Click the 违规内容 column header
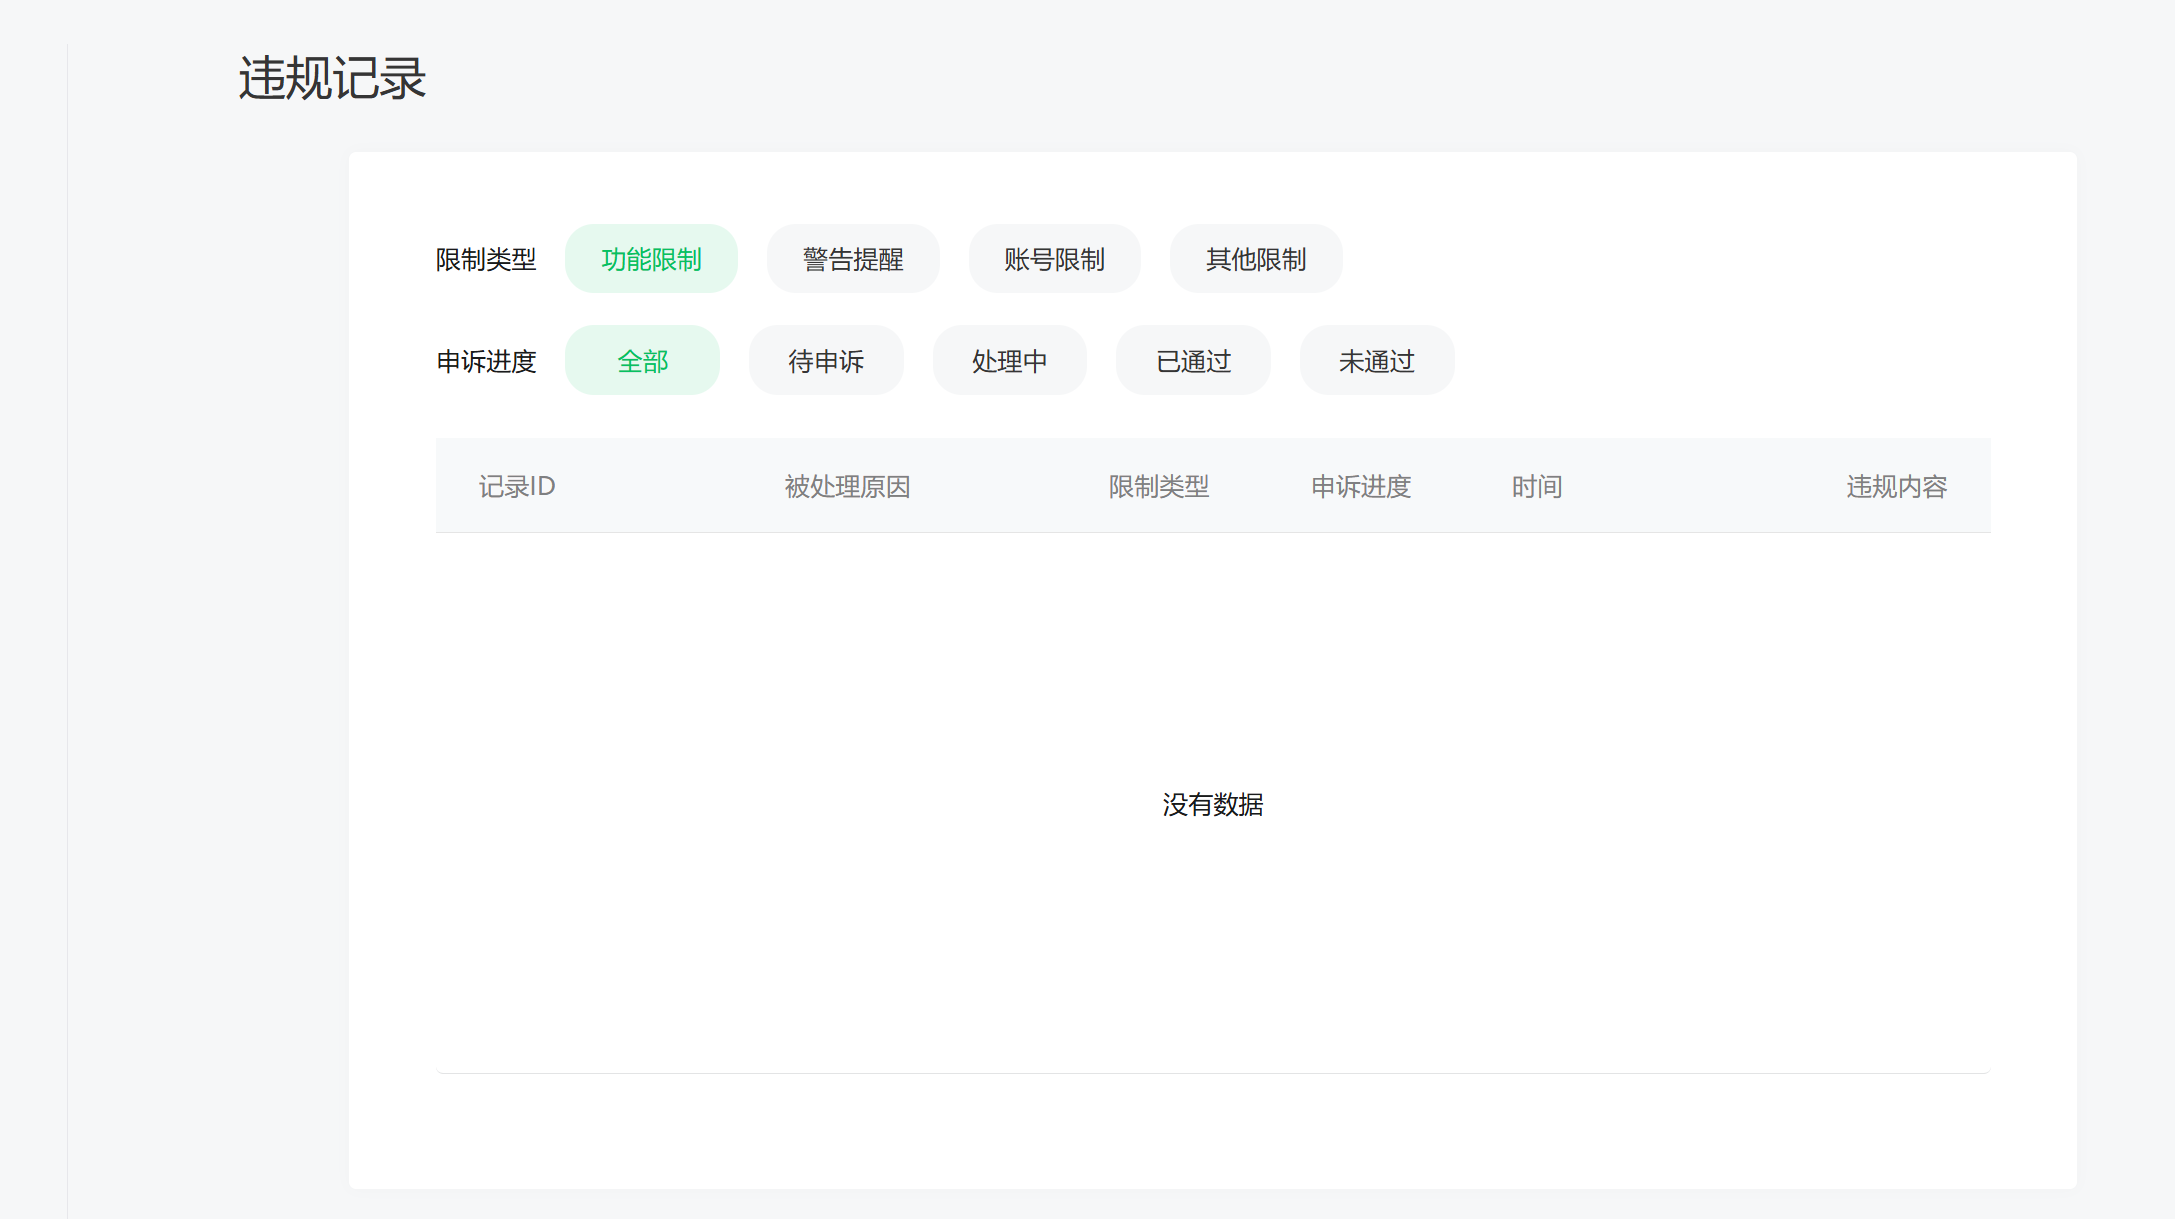 tap(1896, 487)
